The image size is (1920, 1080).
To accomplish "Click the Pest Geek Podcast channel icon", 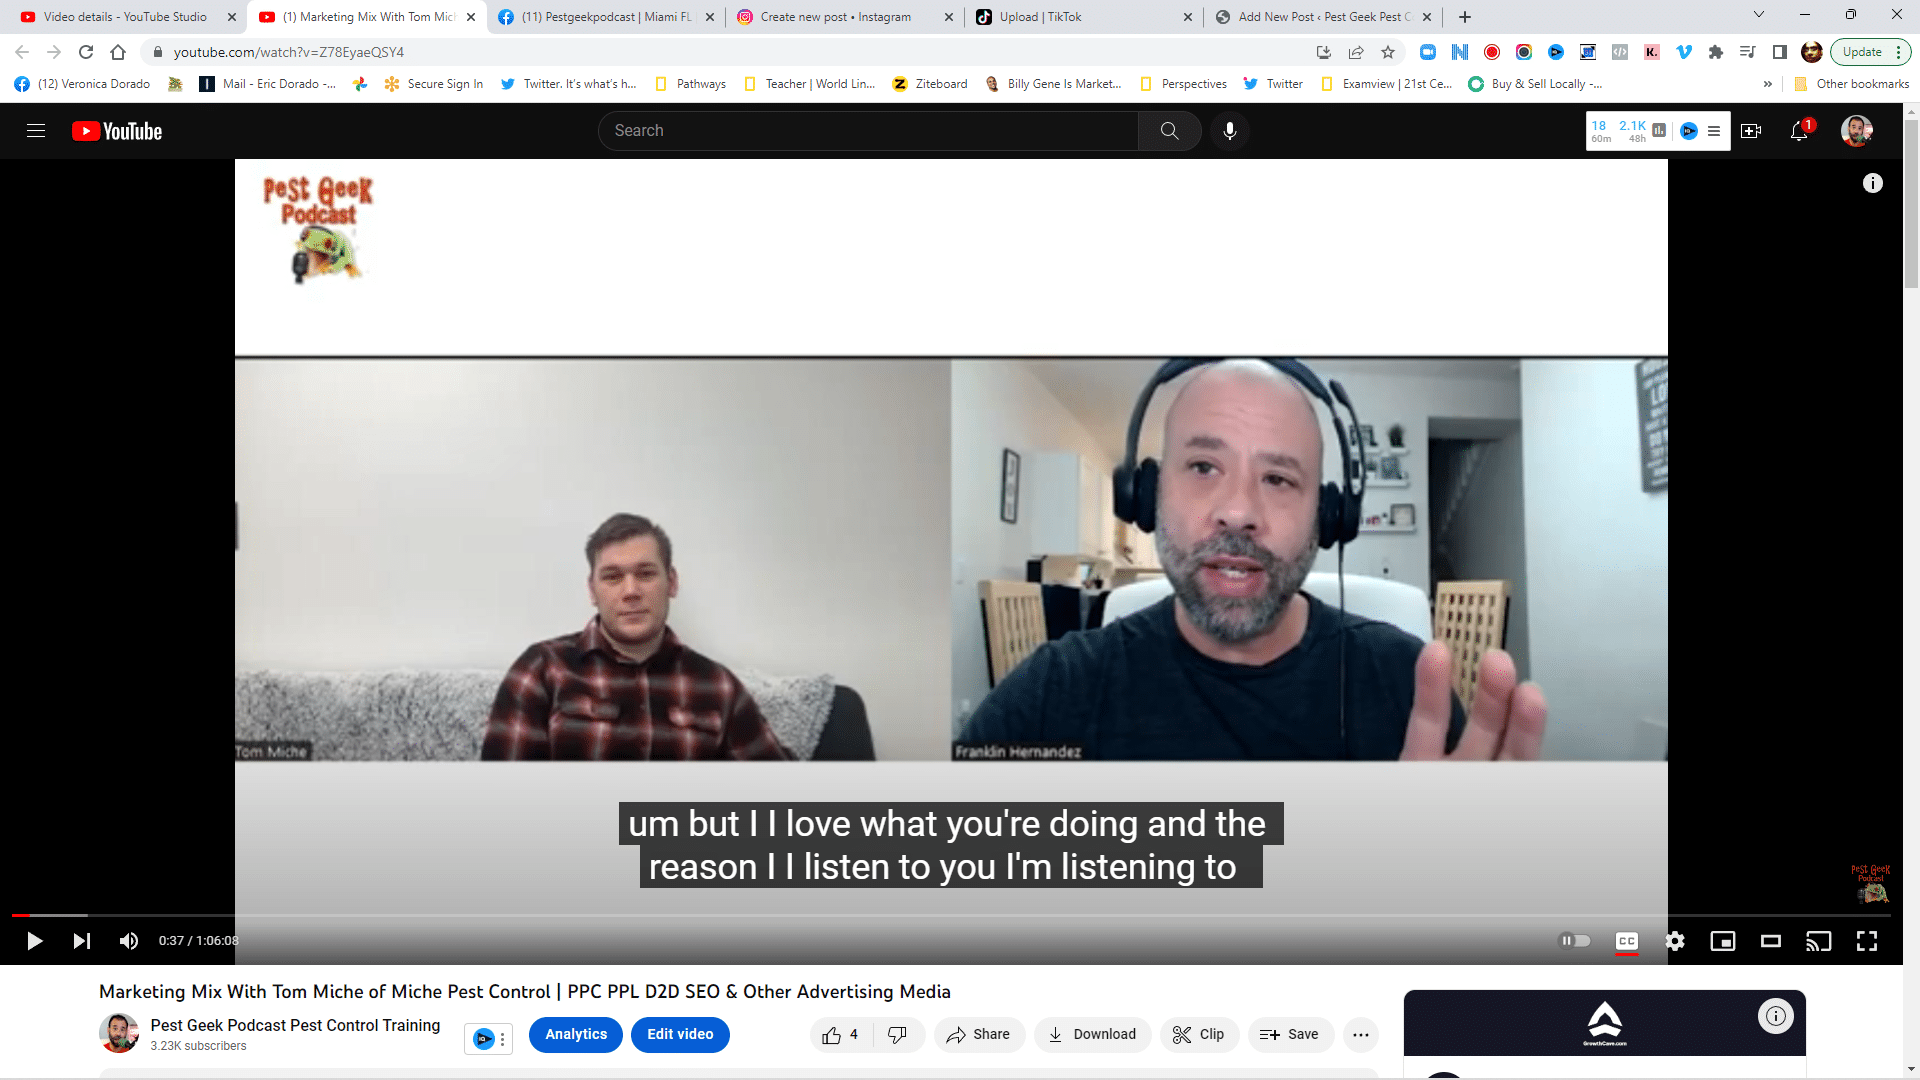I will [119, 1033].
